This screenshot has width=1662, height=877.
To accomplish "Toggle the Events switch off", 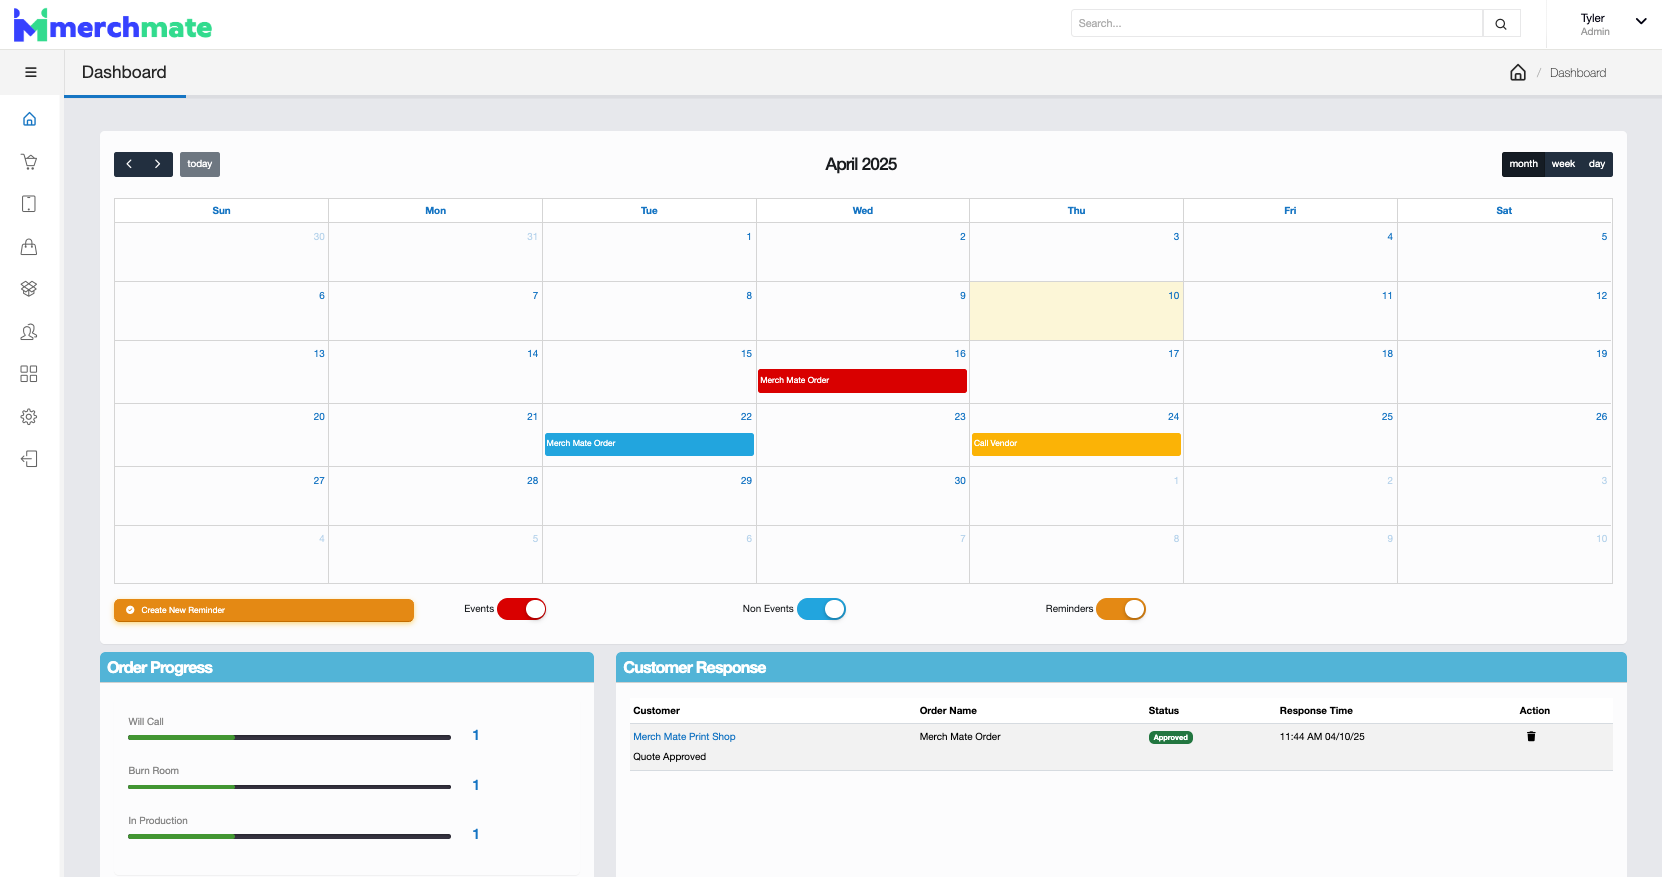I will (522, 609).
